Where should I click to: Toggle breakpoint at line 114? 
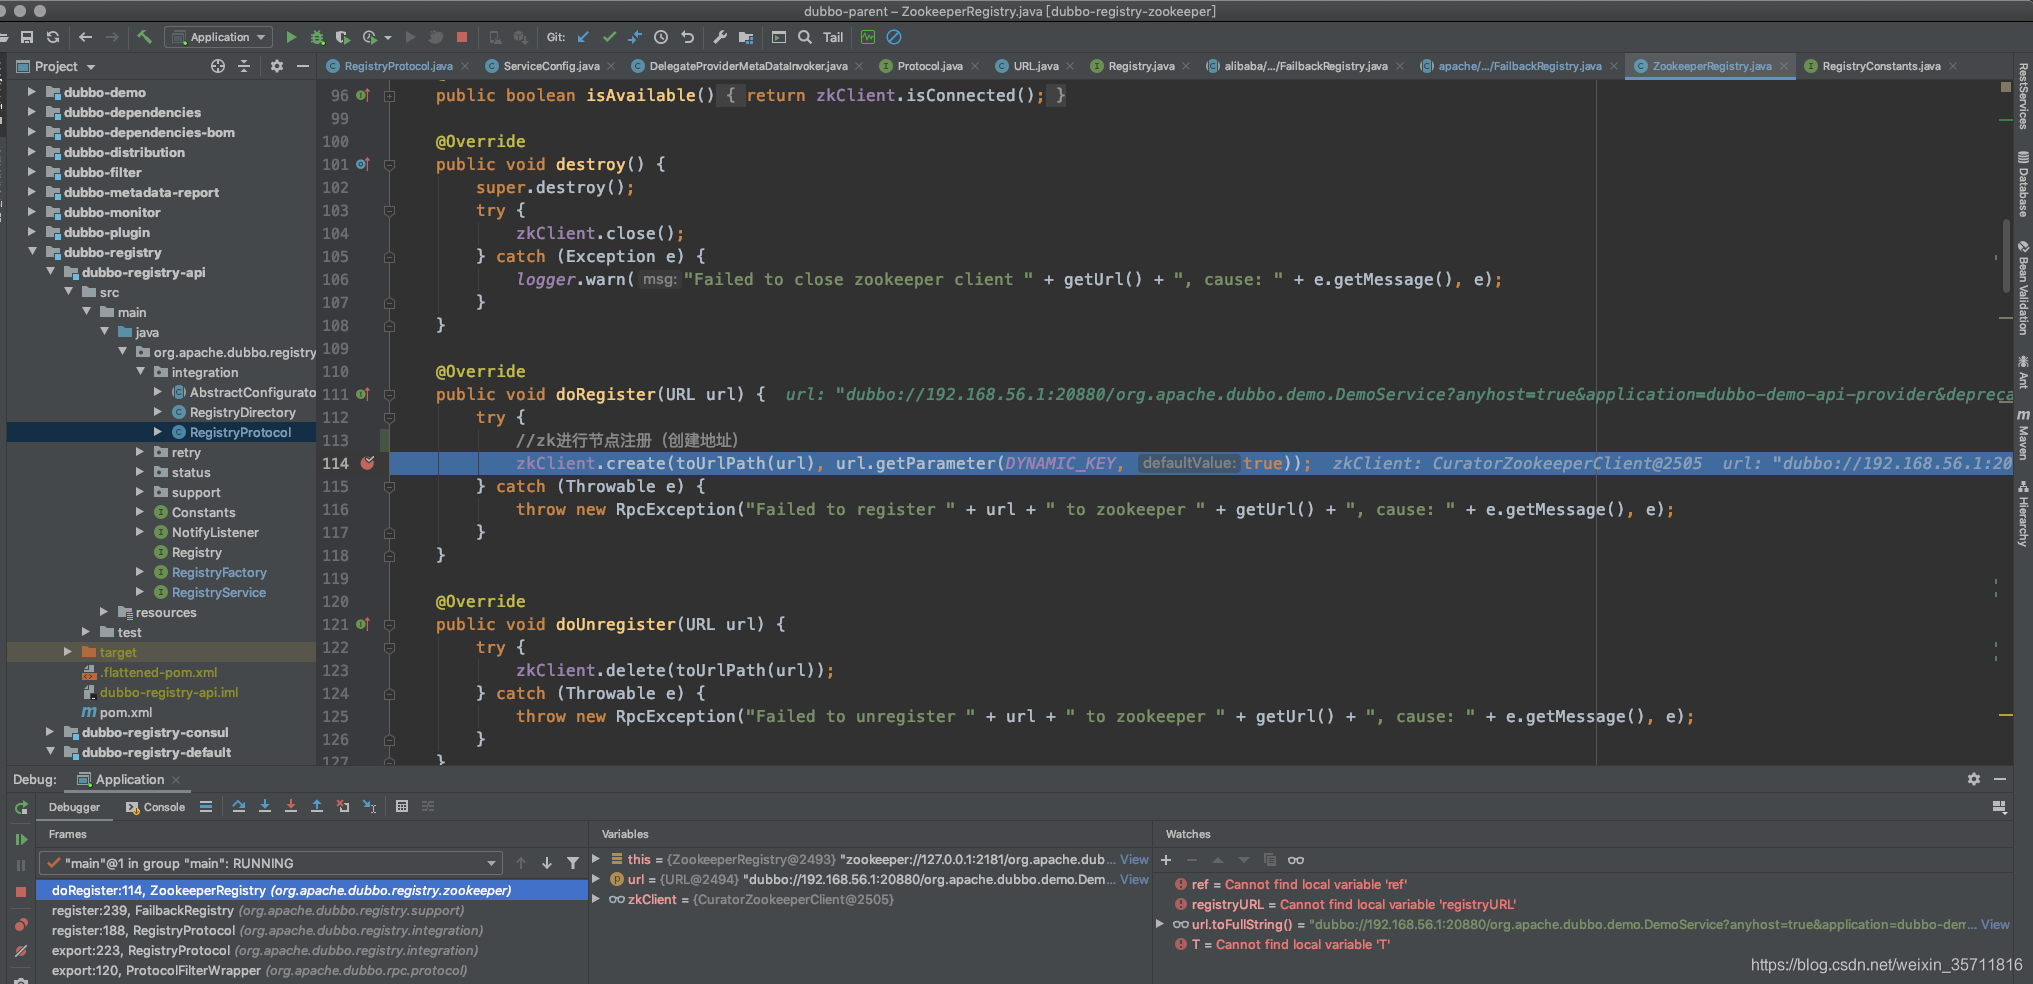[368, 463]
